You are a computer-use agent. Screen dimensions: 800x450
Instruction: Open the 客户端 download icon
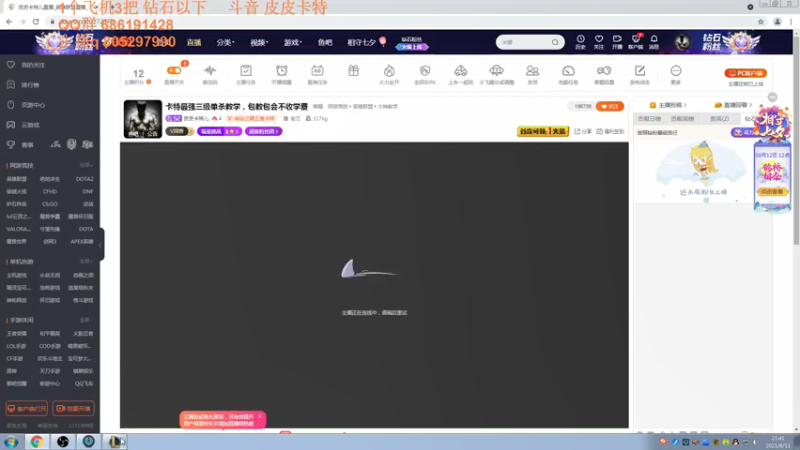click(x=635, y=42)
